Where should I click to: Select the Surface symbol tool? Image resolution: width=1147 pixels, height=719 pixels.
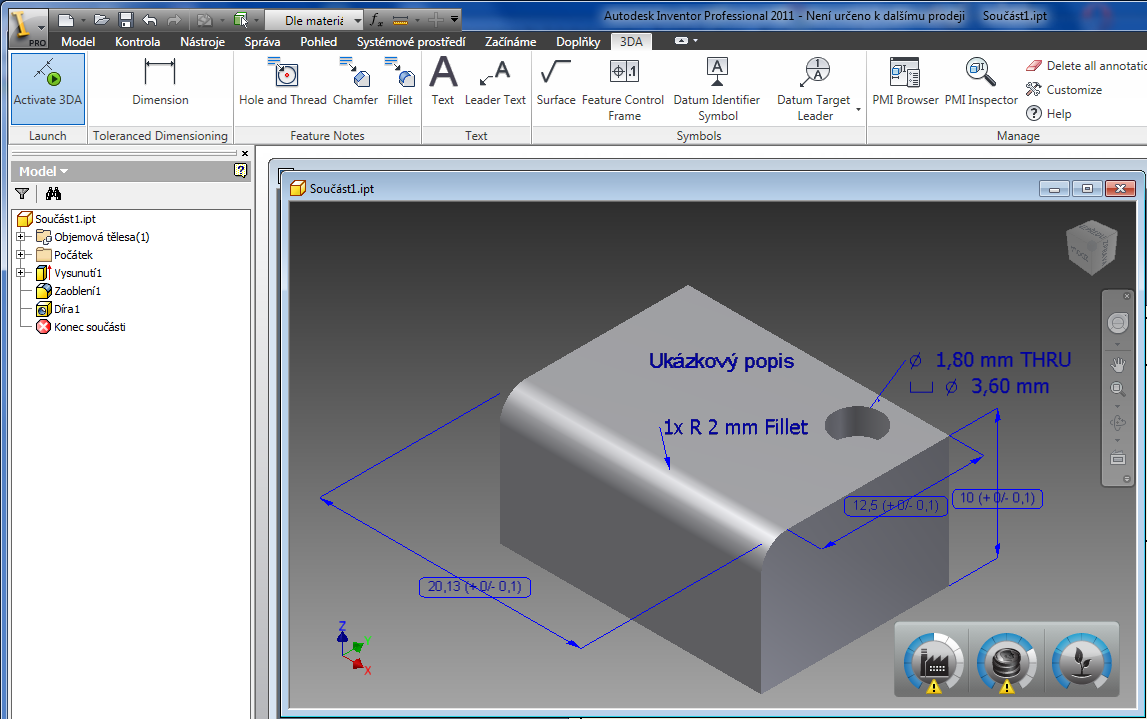point(556,83)
